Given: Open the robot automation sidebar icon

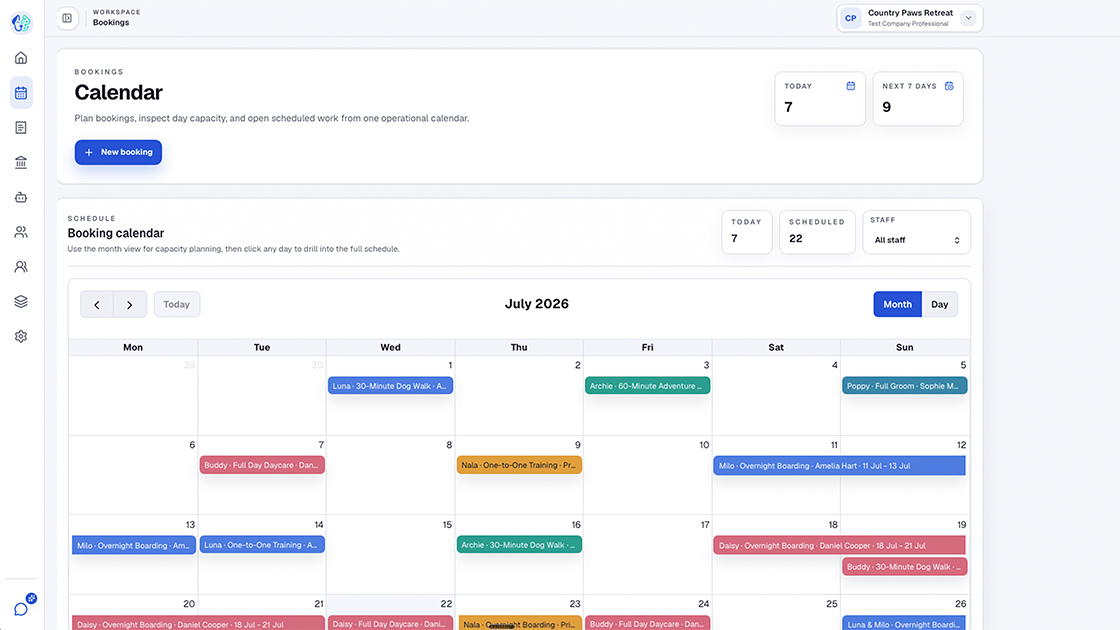Looking at the screenshot, I should click(x=21, y=197).
